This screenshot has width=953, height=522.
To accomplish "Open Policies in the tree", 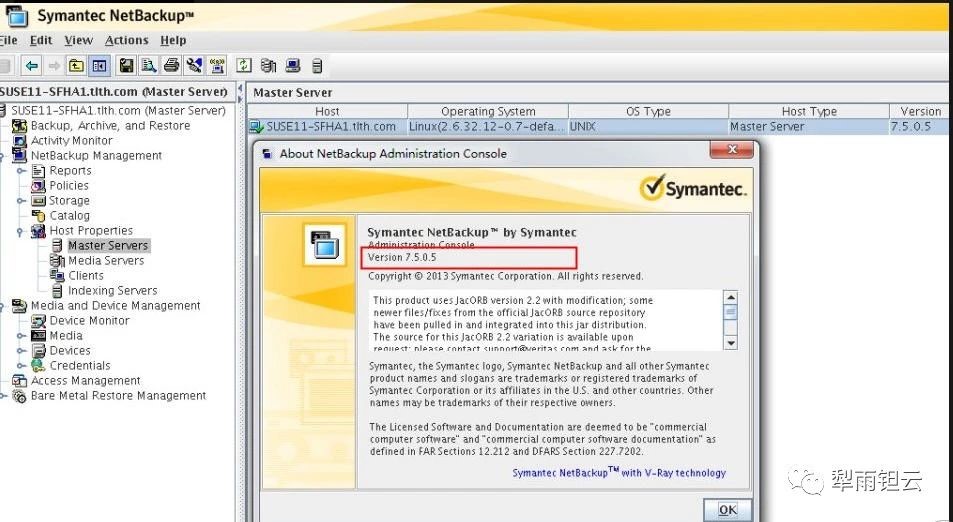I will pos(69,185).
